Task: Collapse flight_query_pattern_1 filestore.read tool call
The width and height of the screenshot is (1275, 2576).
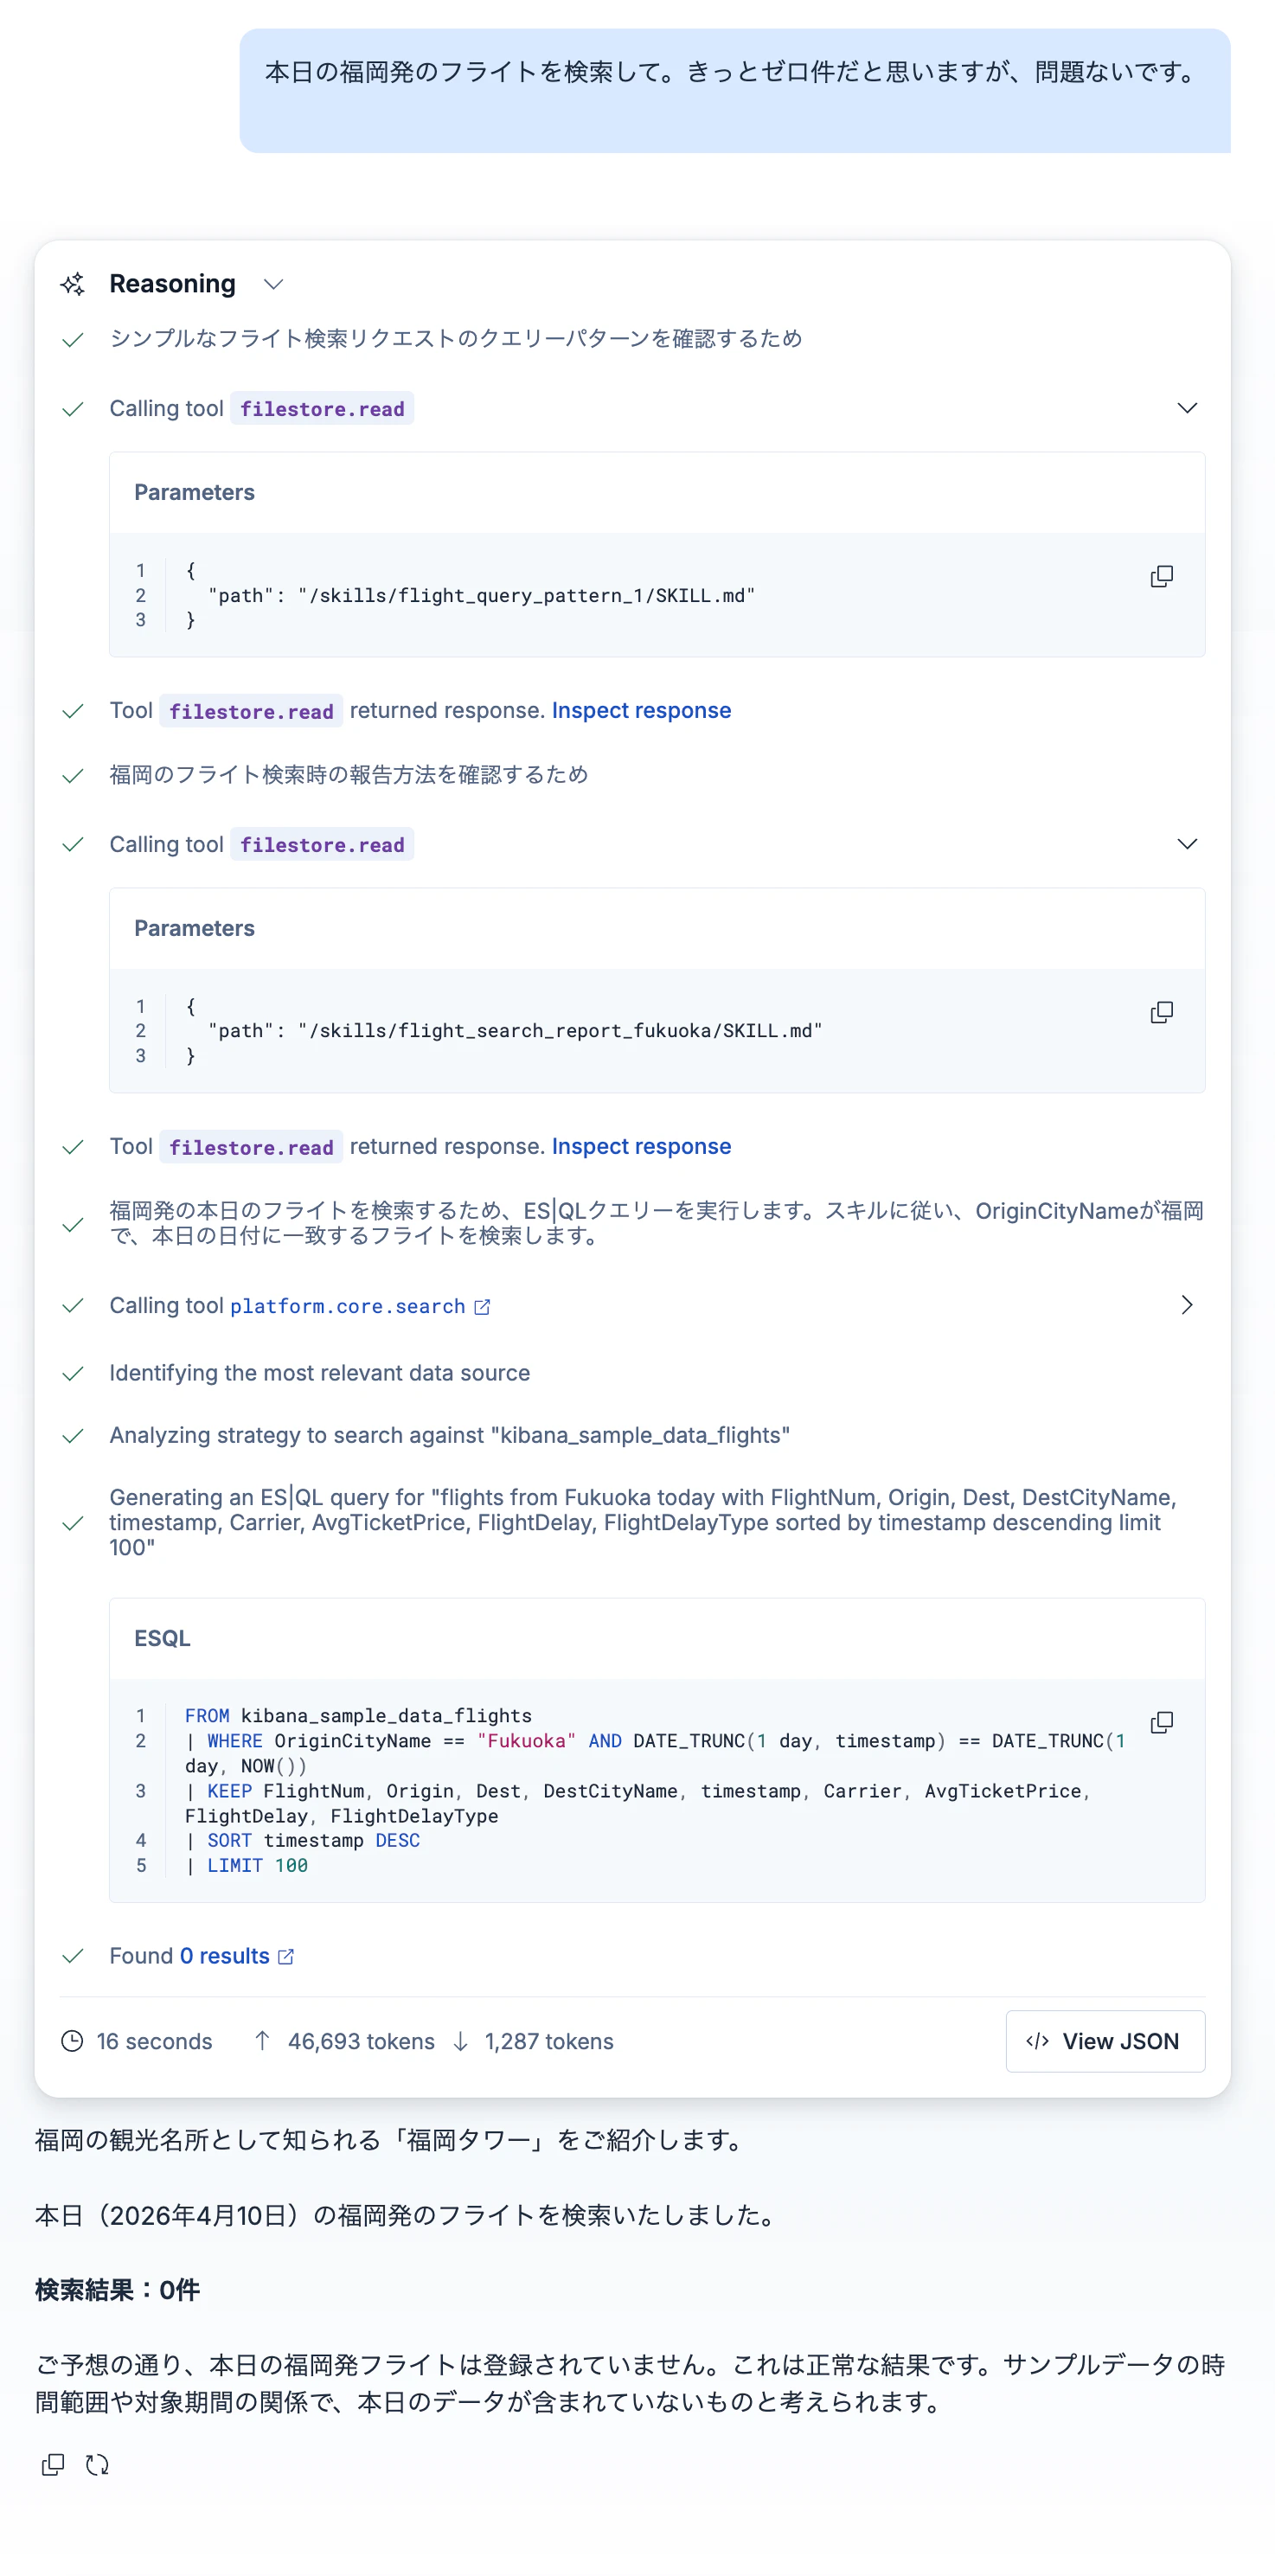Action: tap(1187, 408)
